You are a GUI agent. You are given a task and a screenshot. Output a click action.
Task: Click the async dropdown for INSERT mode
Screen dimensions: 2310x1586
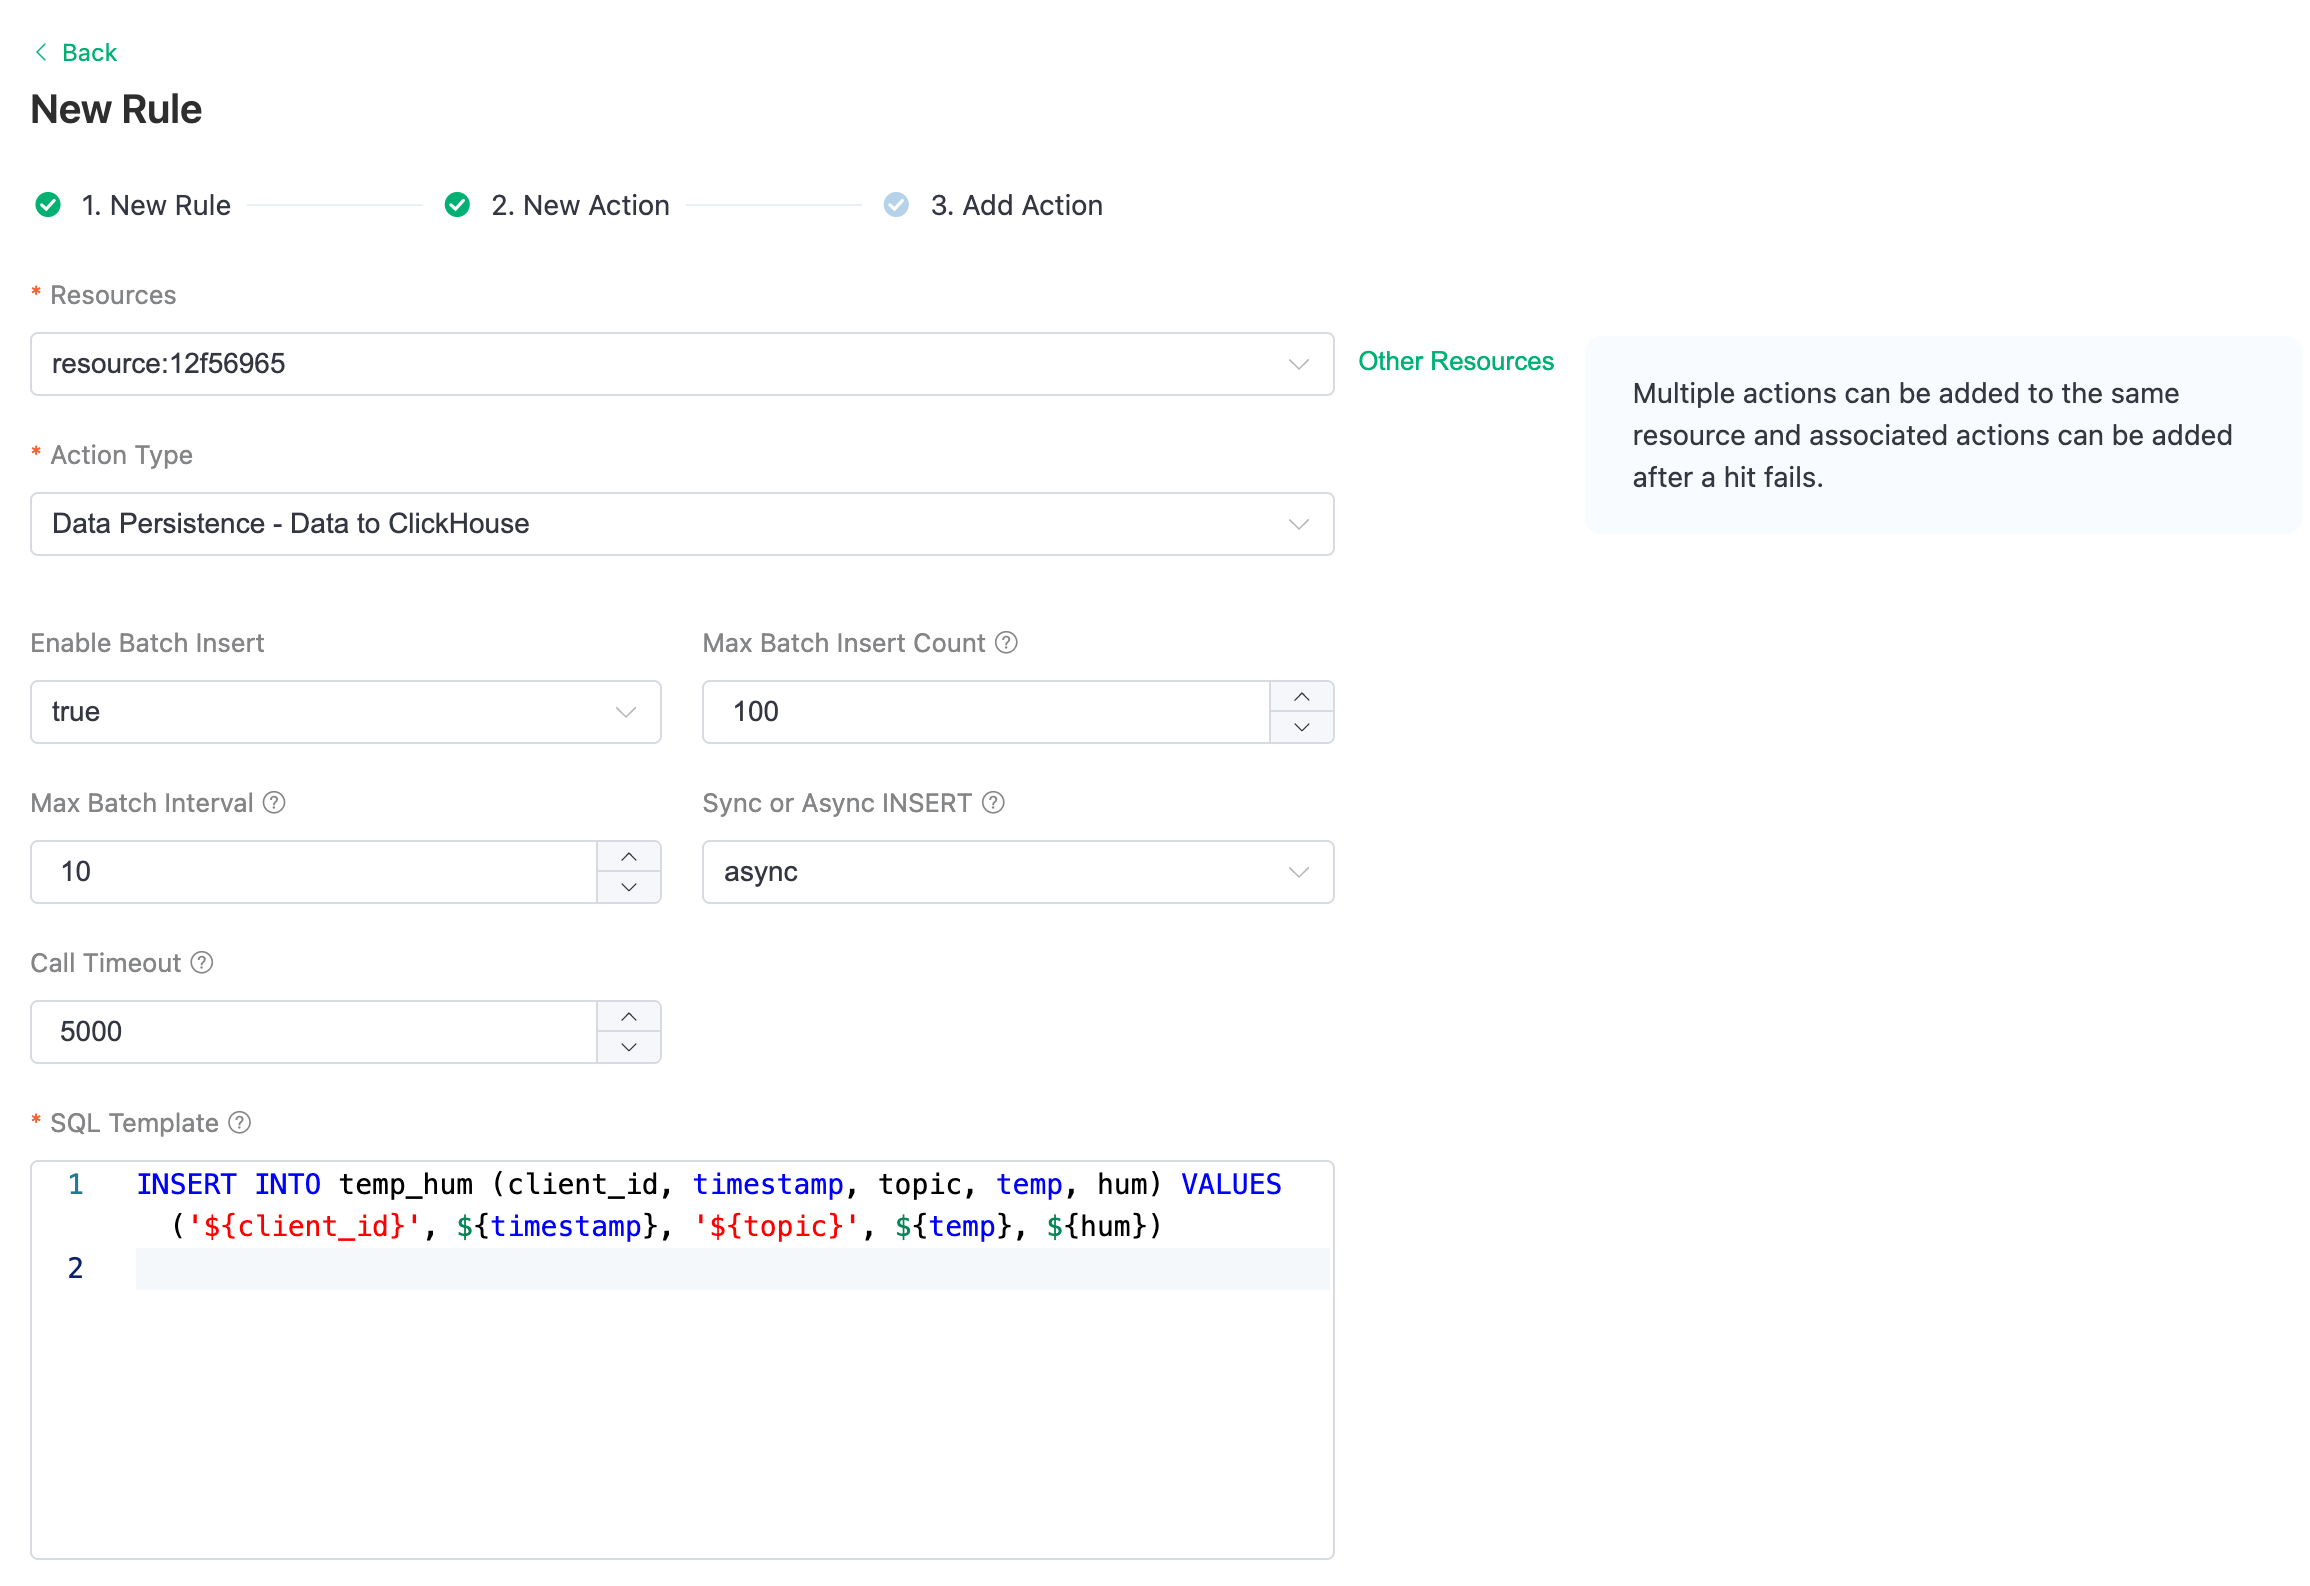click(x=1016, y=872)
